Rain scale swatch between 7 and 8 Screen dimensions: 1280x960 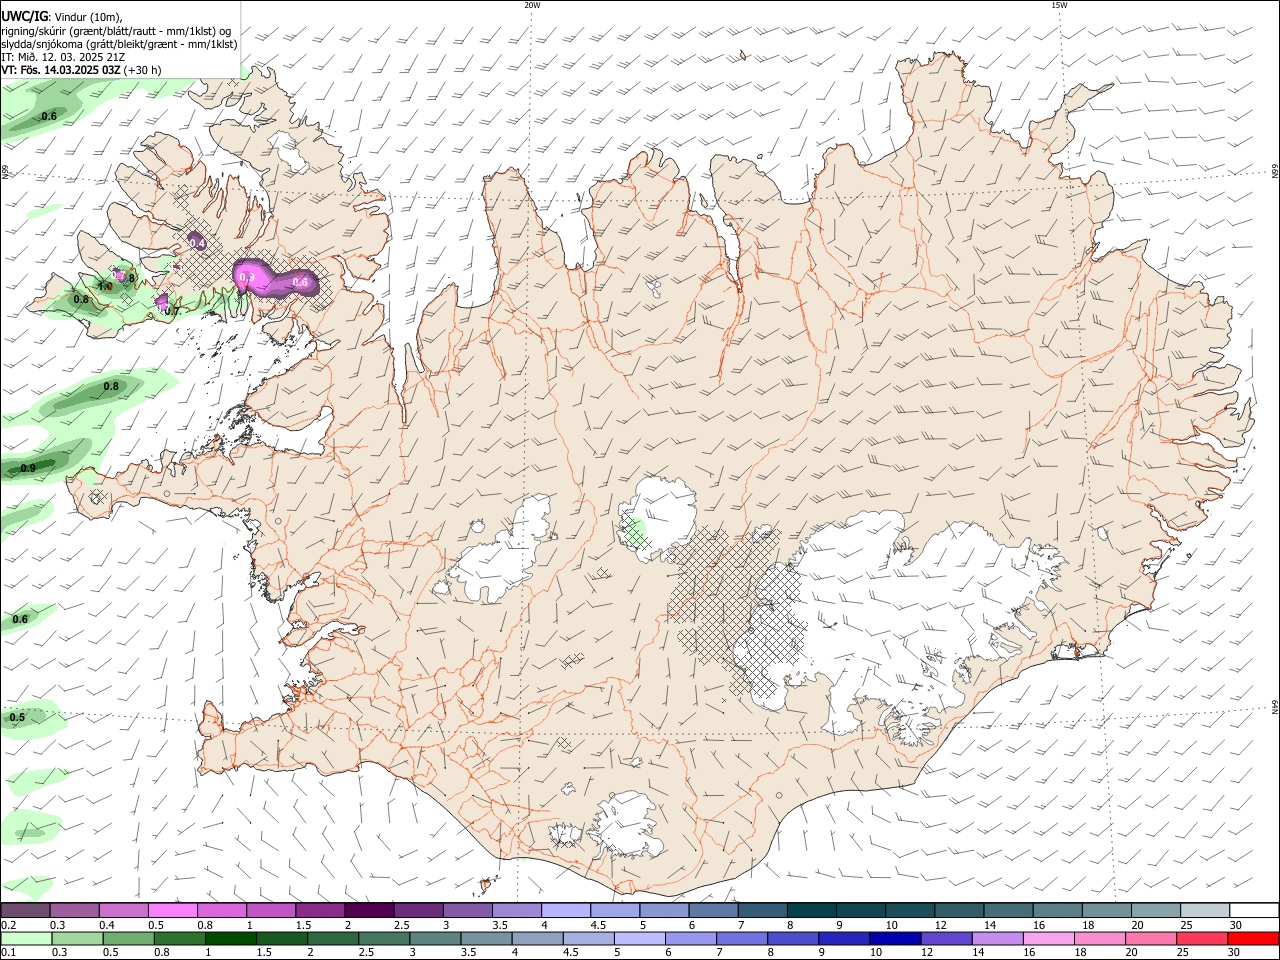742,938
